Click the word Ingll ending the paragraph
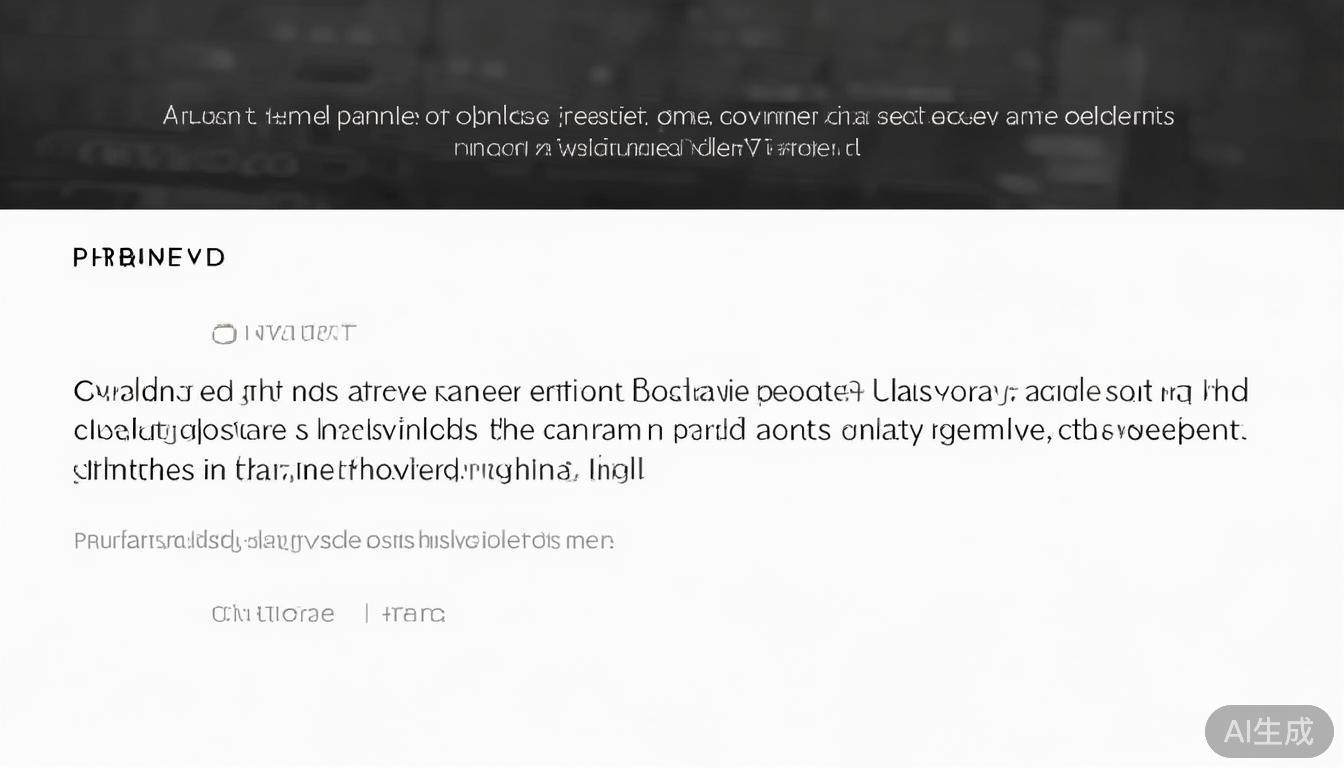Viewport: 1344px width, 768px height. click(x=617, y=470)
